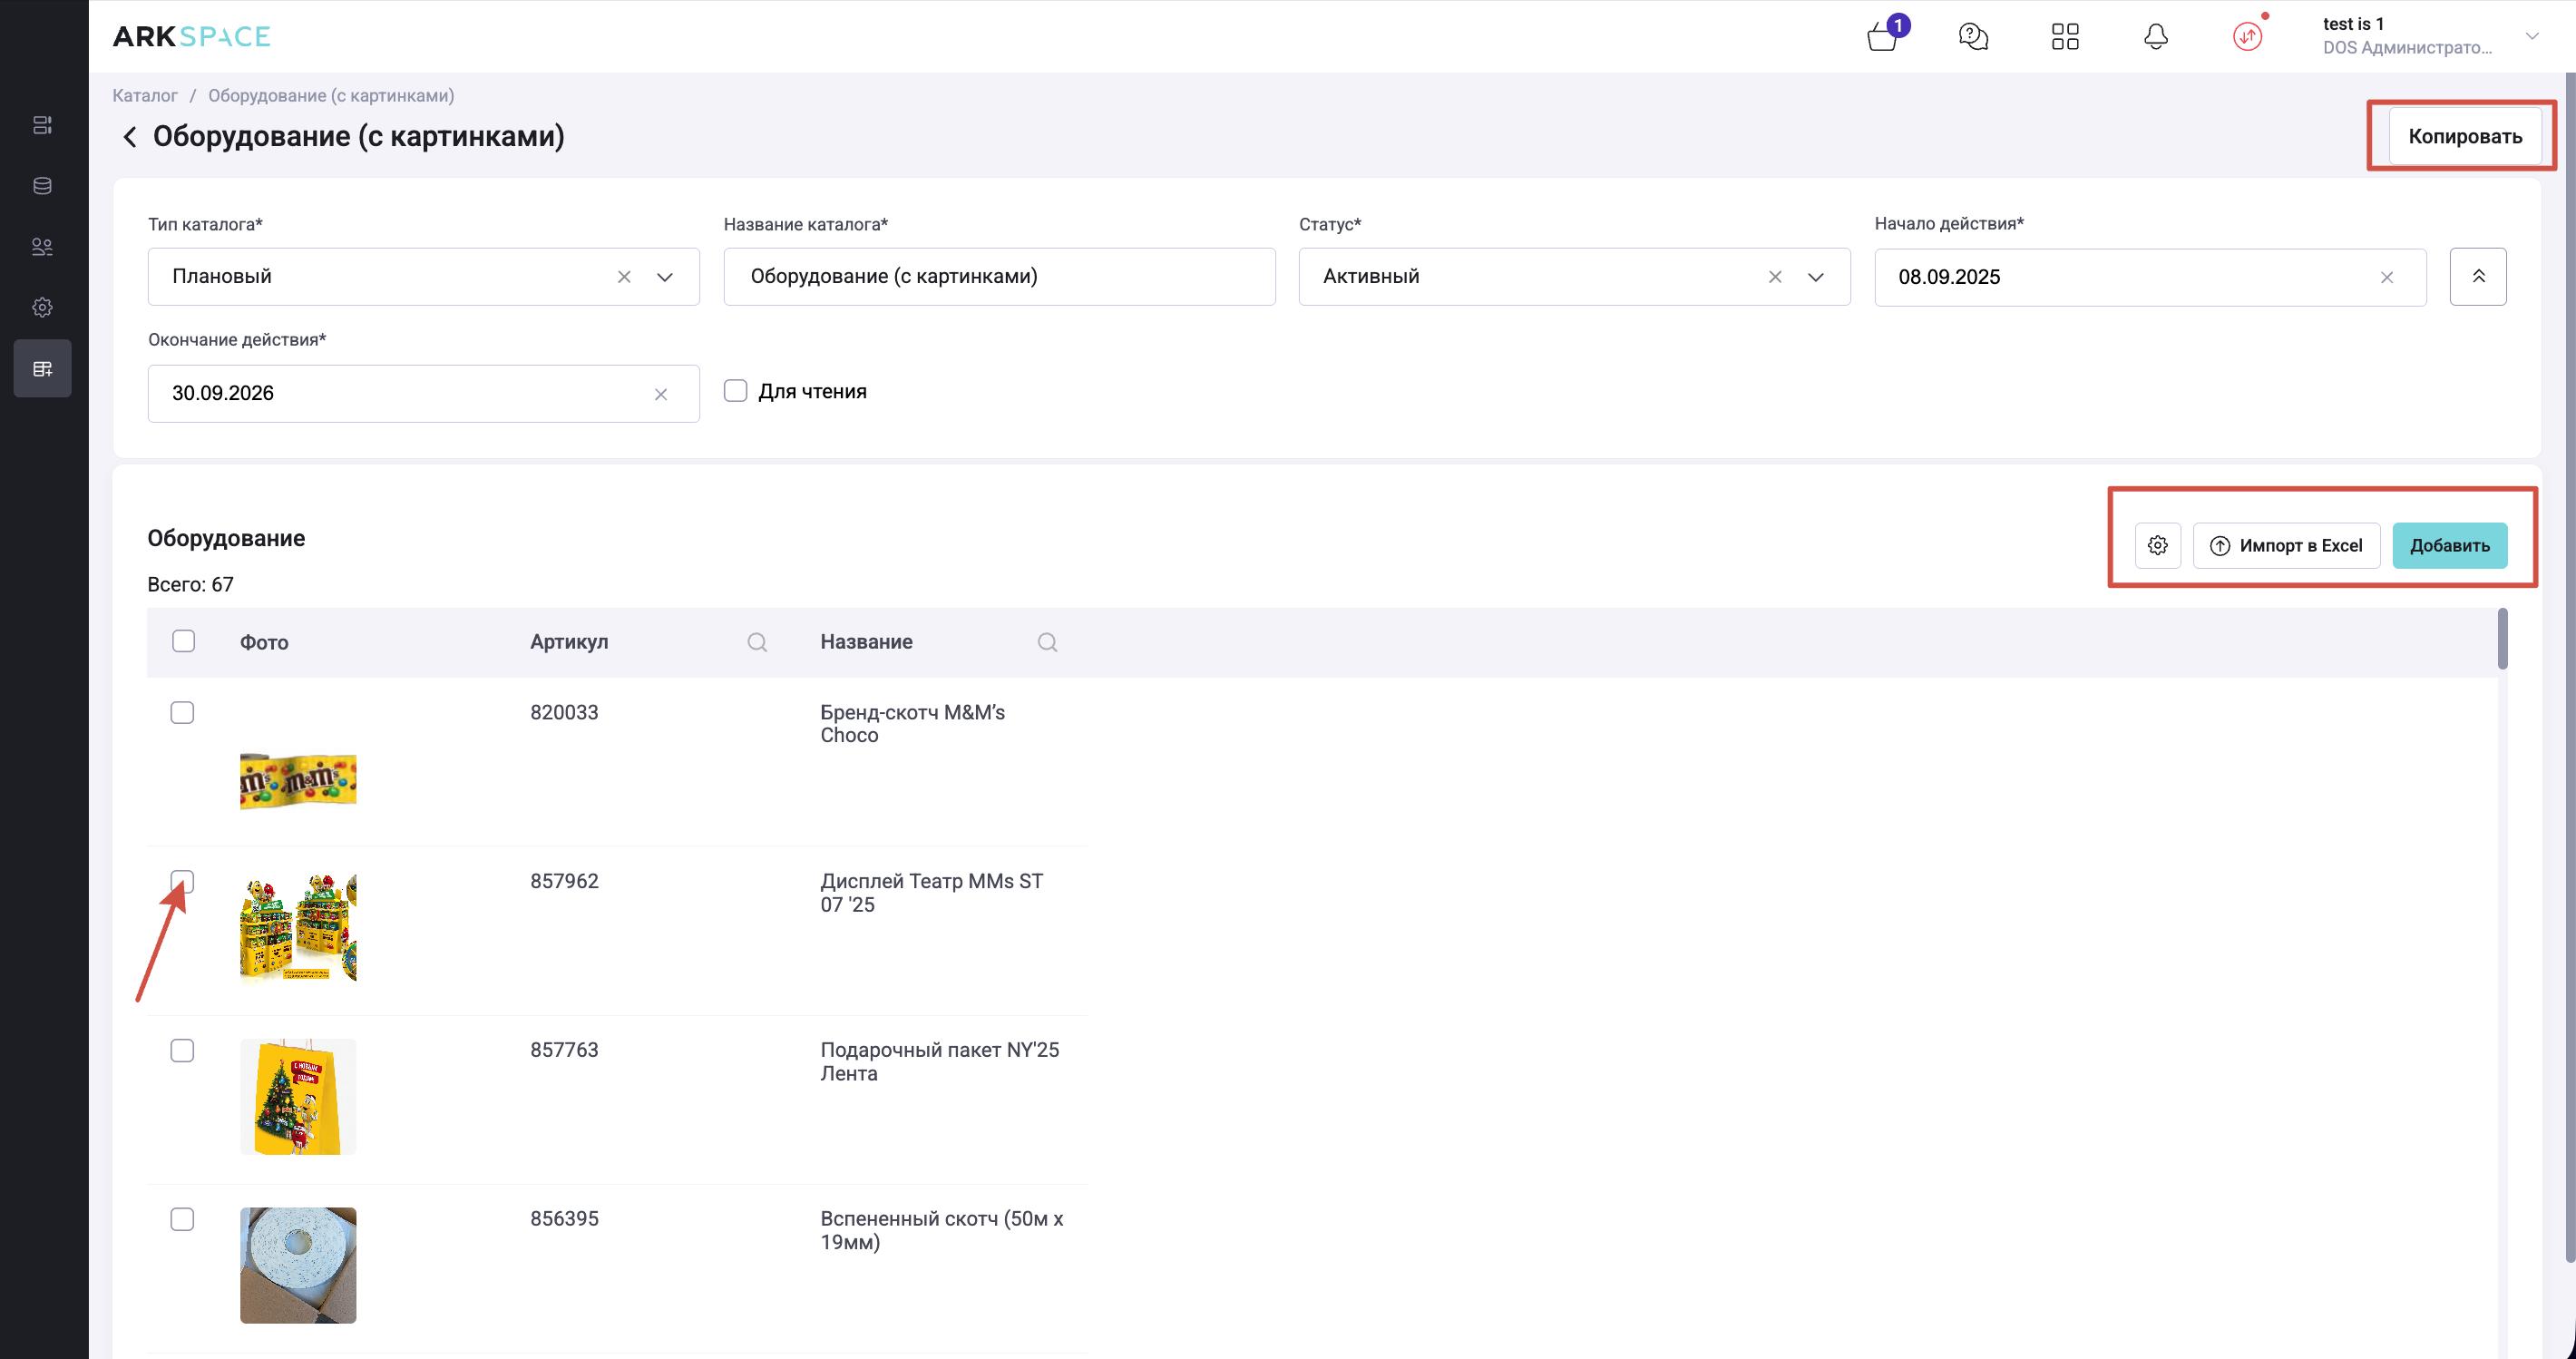Search the Артикул column
This screenshot has height=1359, width=2576.
coord(757,642)
